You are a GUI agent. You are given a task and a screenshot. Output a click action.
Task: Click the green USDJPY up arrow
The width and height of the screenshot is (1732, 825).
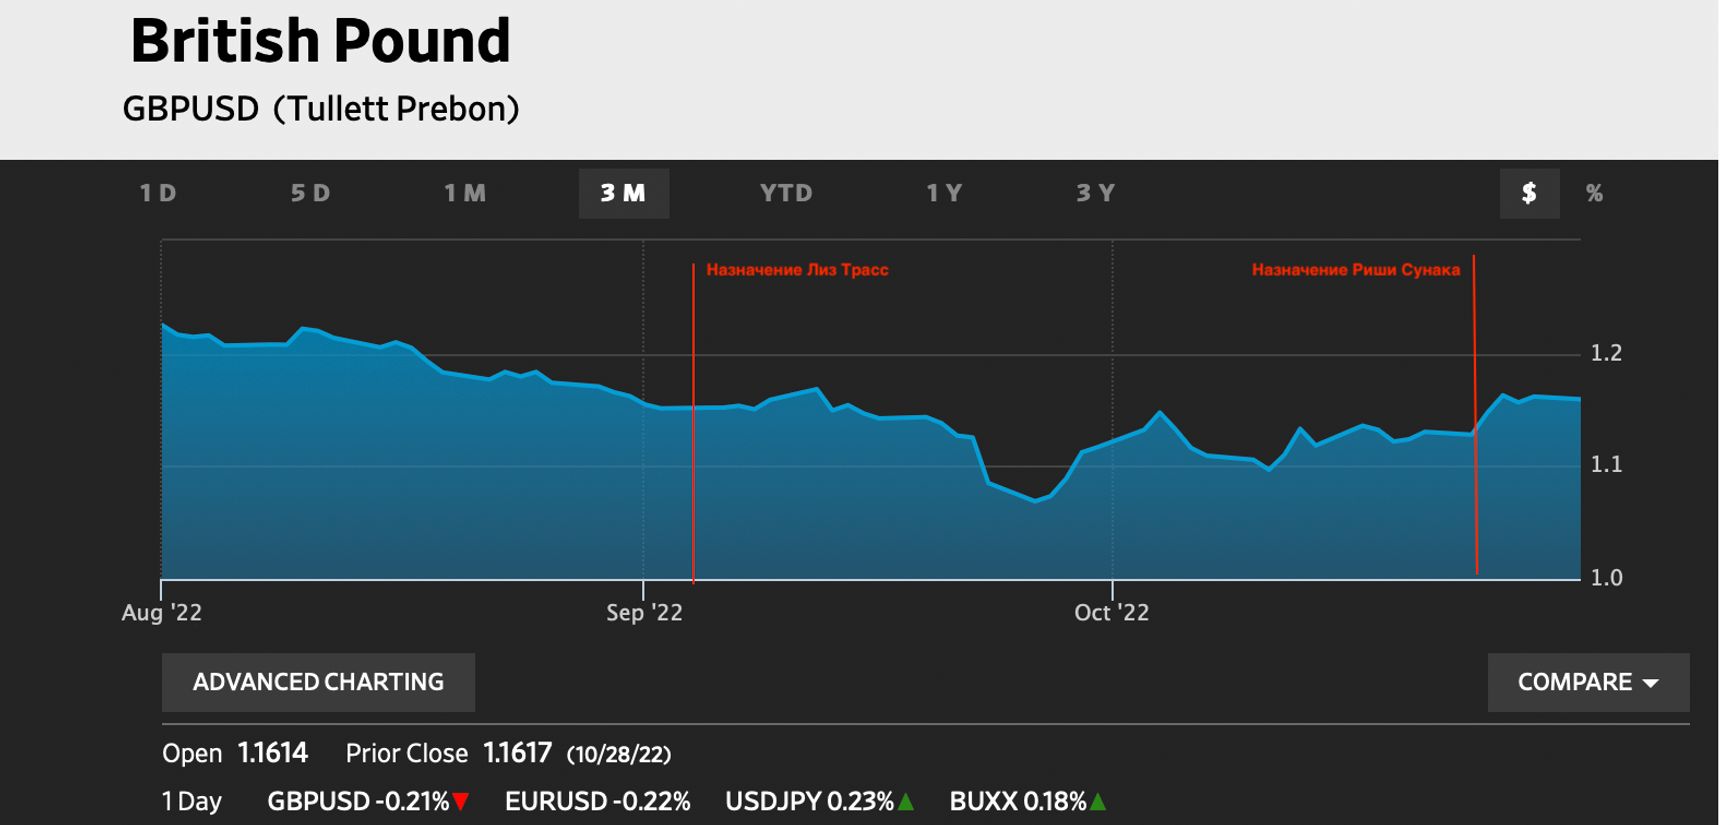906,802
